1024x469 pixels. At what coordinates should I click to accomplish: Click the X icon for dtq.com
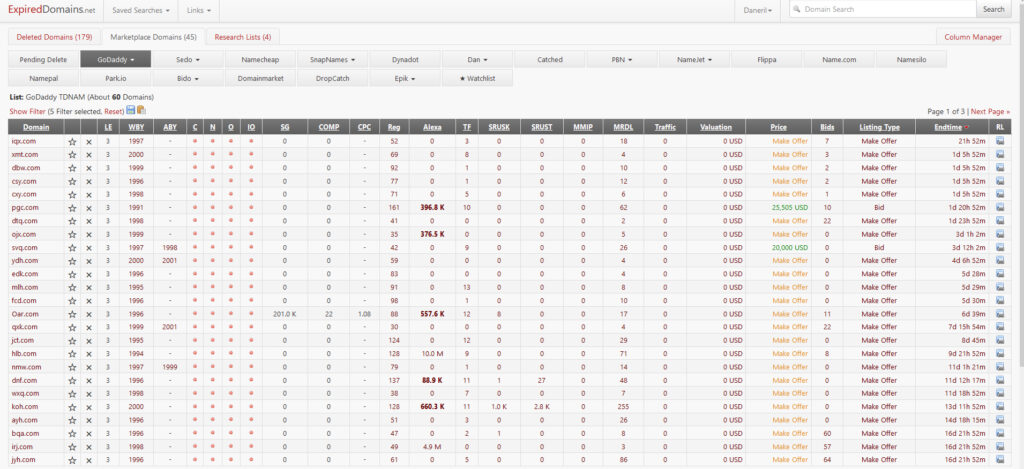(x=89, y=221)
